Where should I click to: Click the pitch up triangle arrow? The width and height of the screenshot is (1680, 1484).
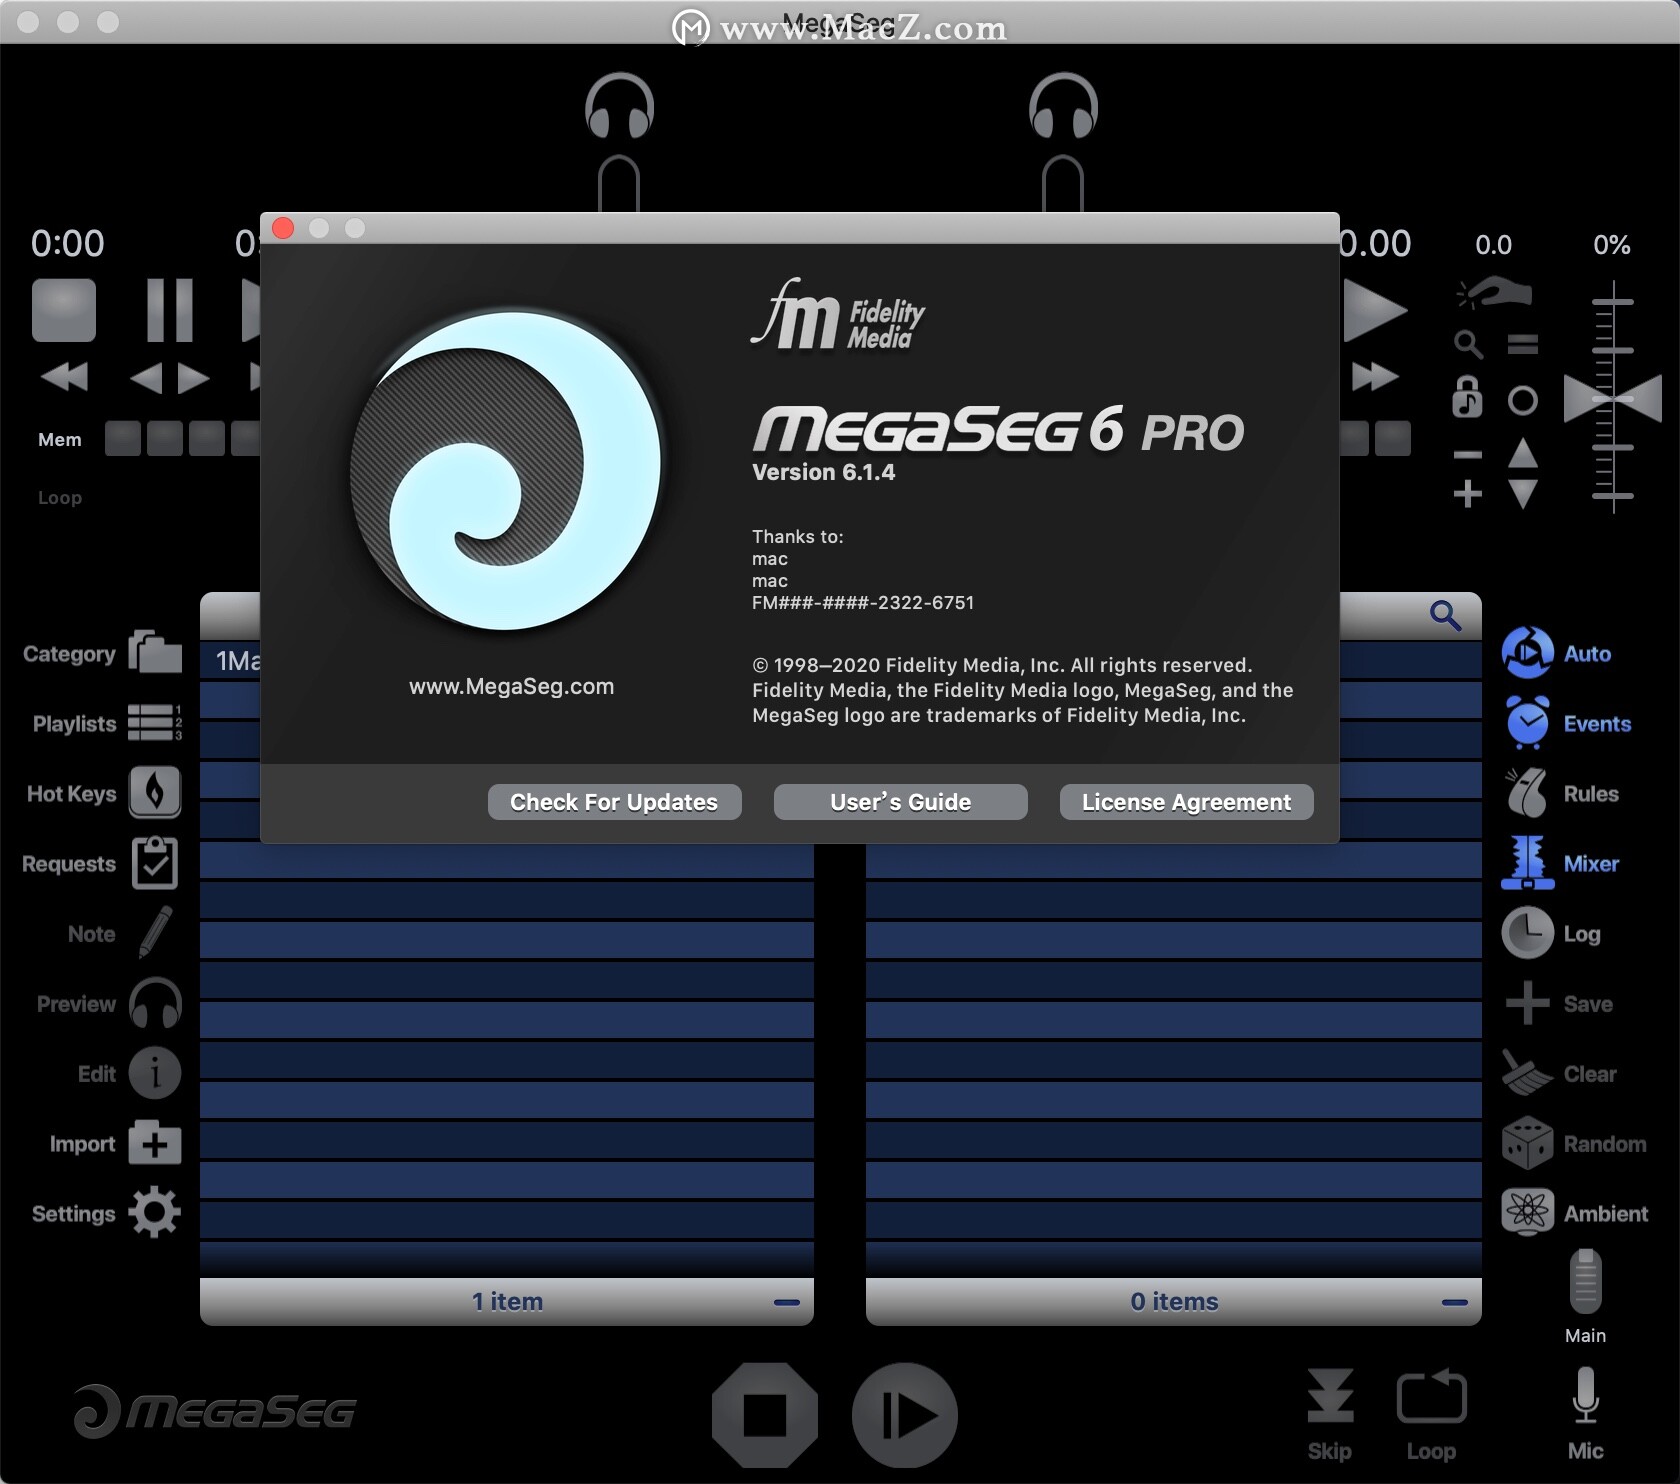point(1523,453)
